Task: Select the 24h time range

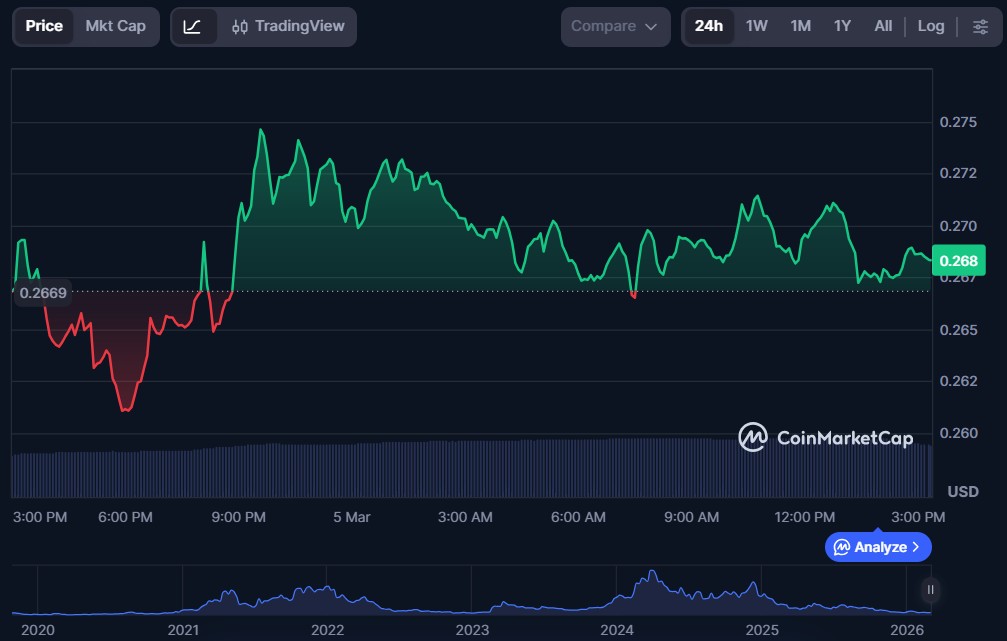Action: pos(708,27)
